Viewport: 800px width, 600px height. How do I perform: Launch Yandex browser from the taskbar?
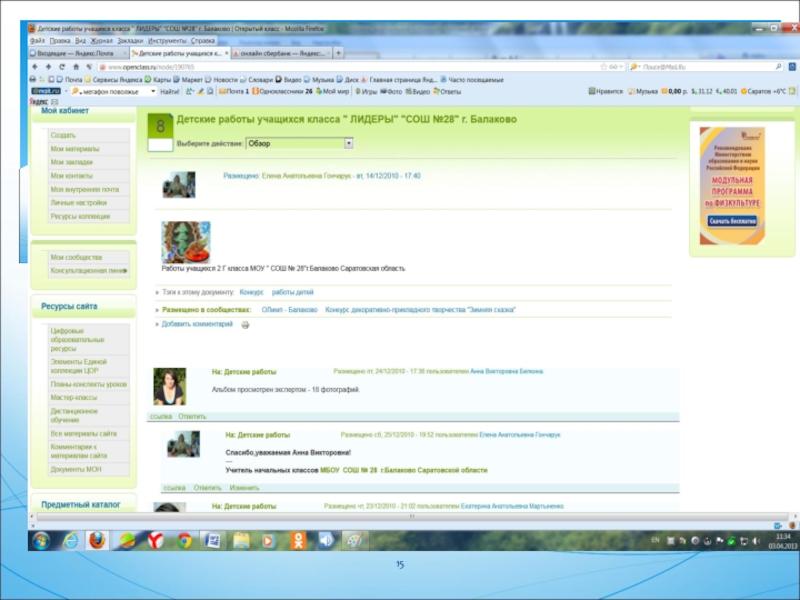155,540
